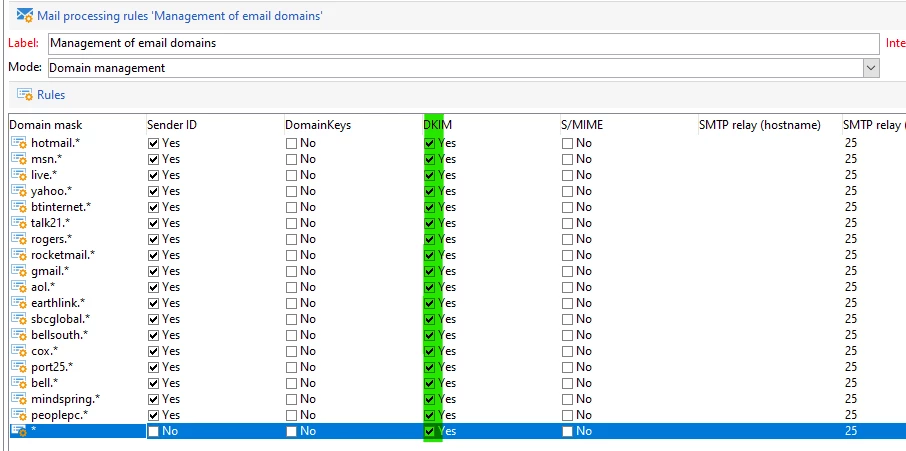The width and height of the screenshot is (906, 451).
Task: Enable DomainKeys for bell.*
Action: (291, 383)
